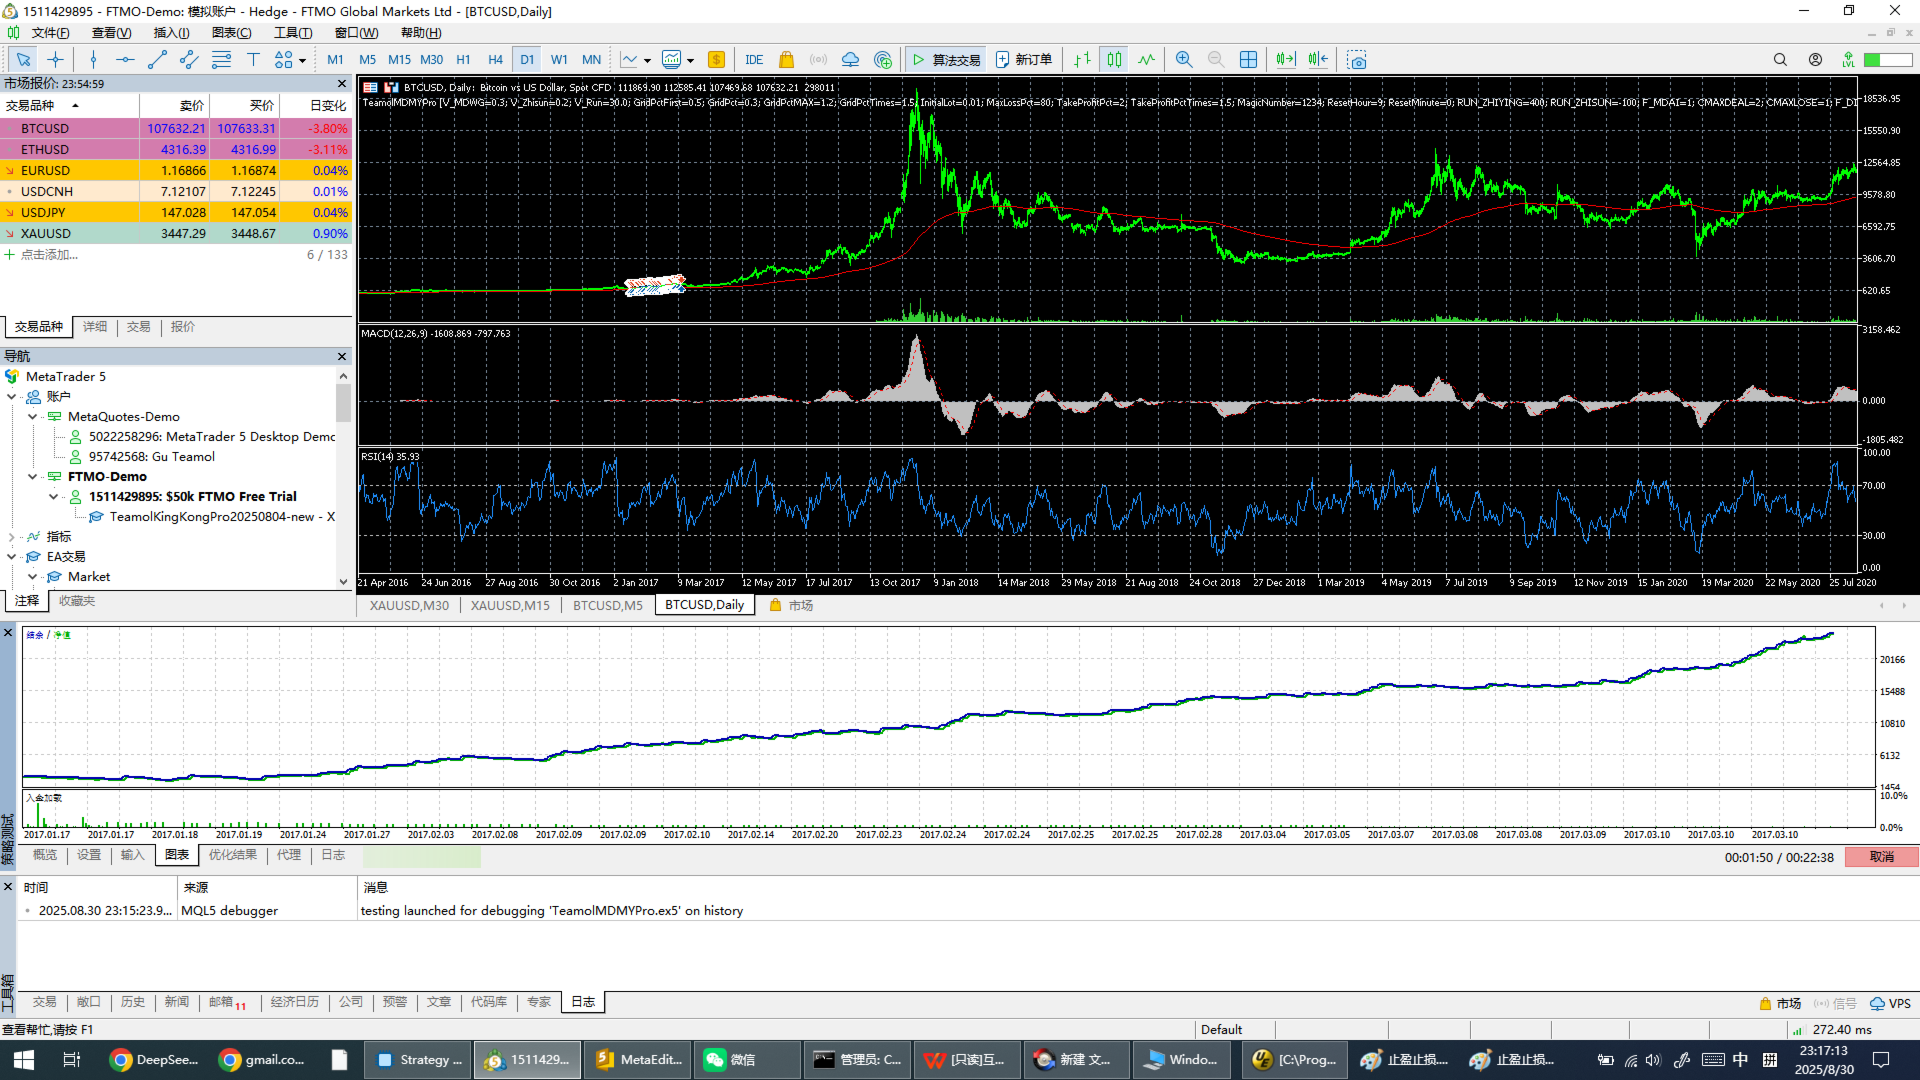1920x1080 pixels.
Task: Open the dollar-sign trading panel icon
Action: point(716,60)
